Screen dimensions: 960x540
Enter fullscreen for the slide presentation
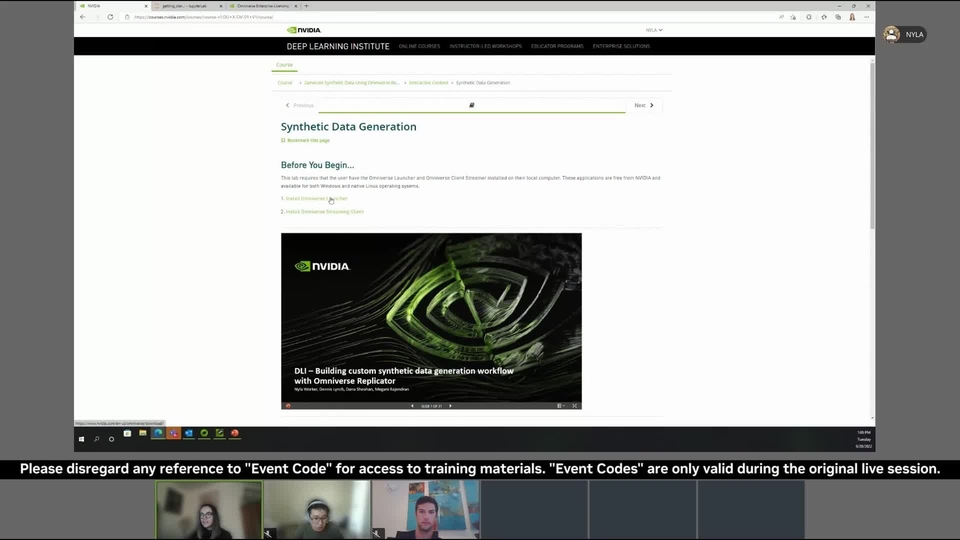(574, 406)
